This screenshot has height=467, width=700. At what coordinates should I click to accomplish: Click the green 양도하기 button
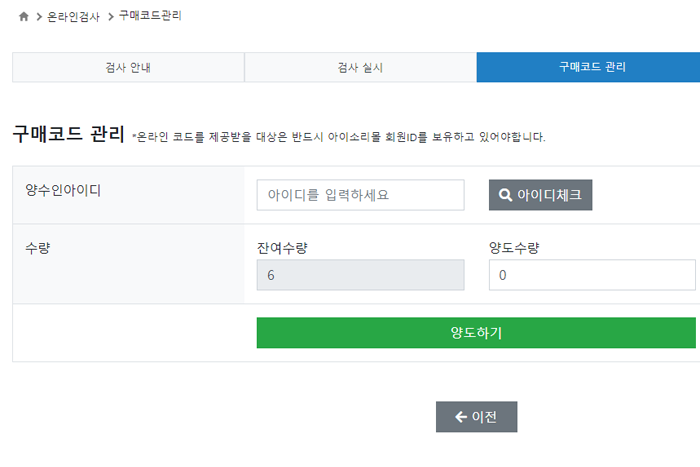click(476, 333)
